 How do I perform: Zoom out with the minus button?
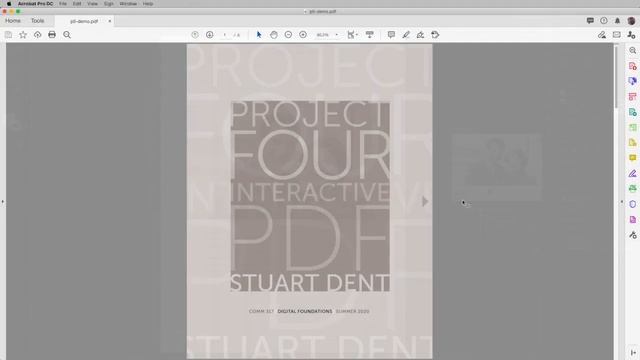coord(288,35)
